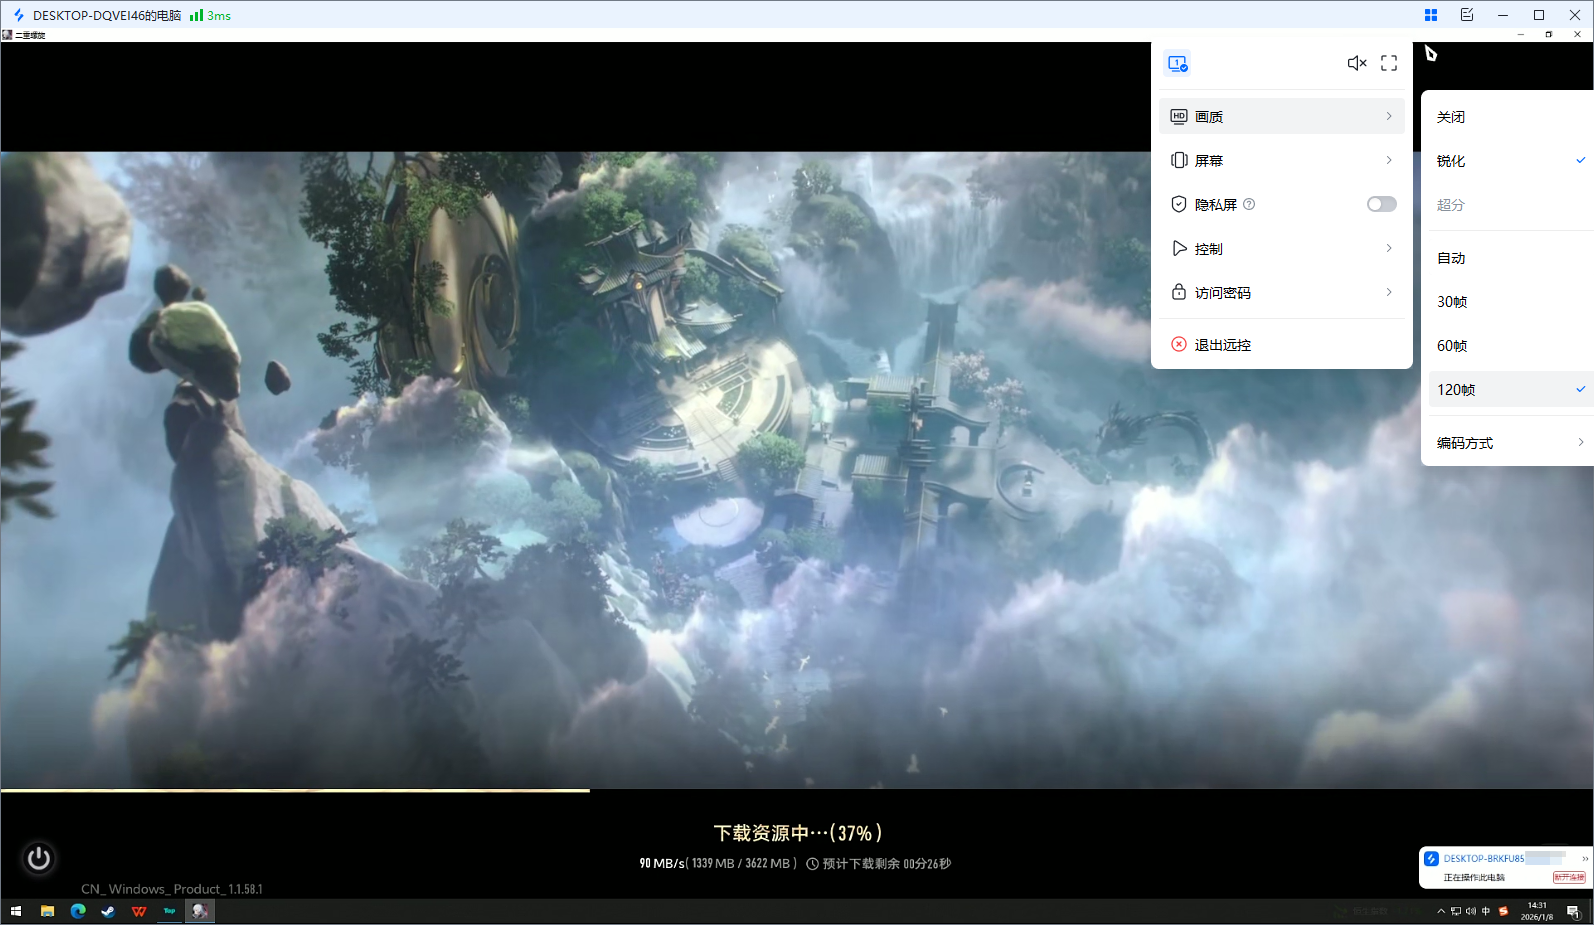Viewport: 1594px width, 925px height.
Task: Toggle the 隐私屏 privacy screen switch
Action: pyautogui.click(x=1381, y=204)
